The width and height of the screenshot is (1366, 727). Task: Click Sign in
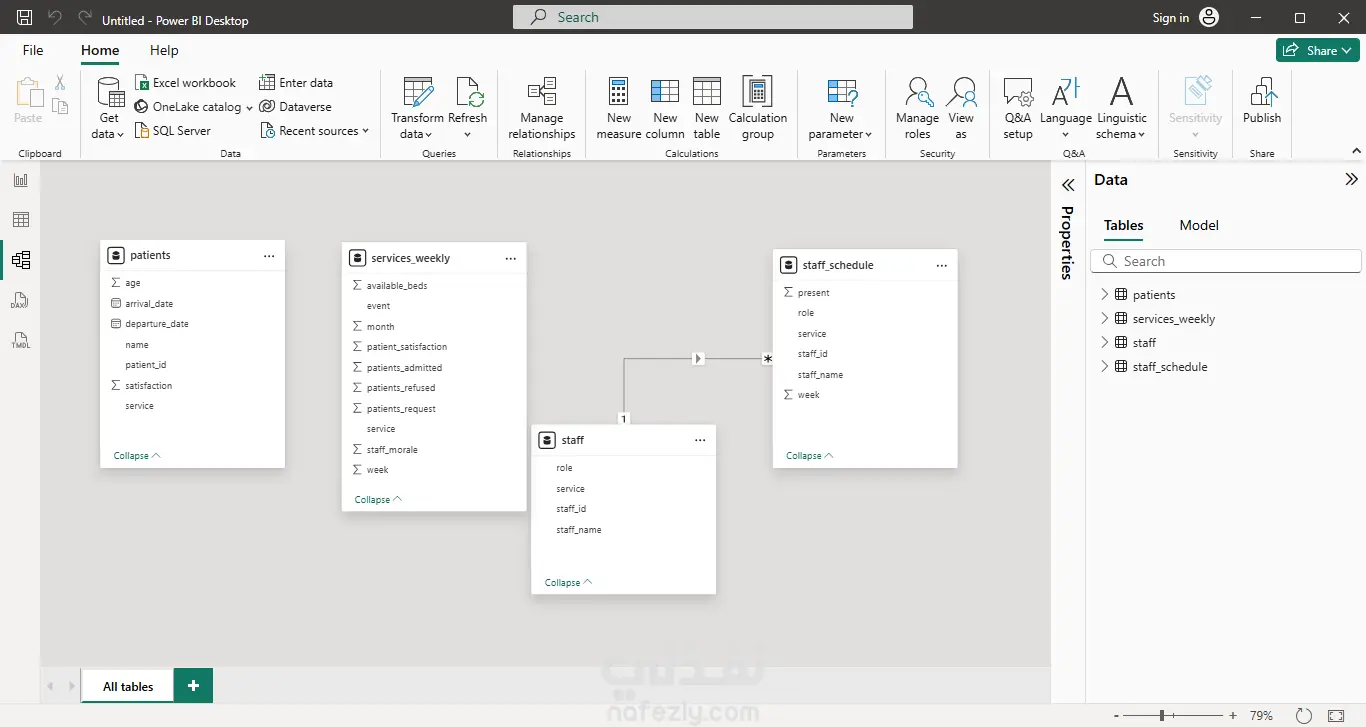1170,18
